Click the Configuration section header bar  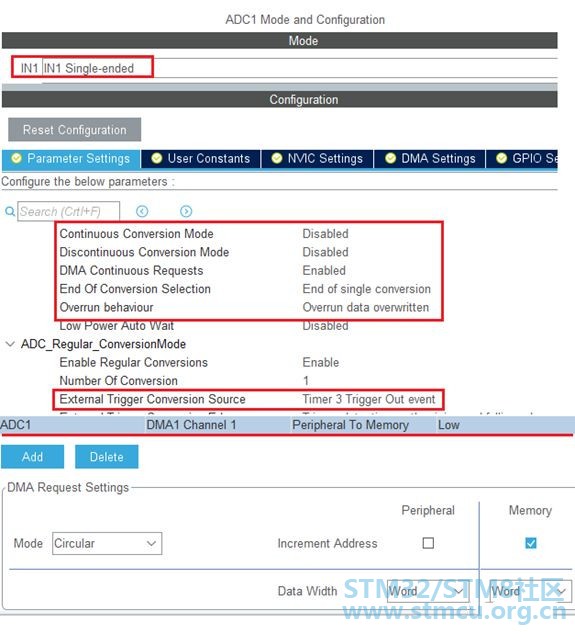point(280,99)
